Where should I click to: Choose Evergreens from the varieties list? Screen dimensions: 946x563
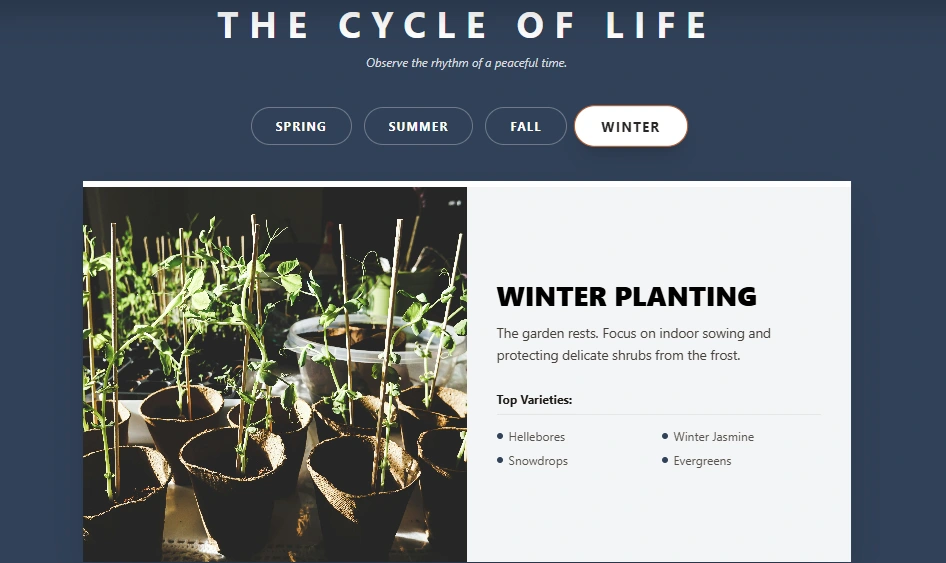pos(702,461)
